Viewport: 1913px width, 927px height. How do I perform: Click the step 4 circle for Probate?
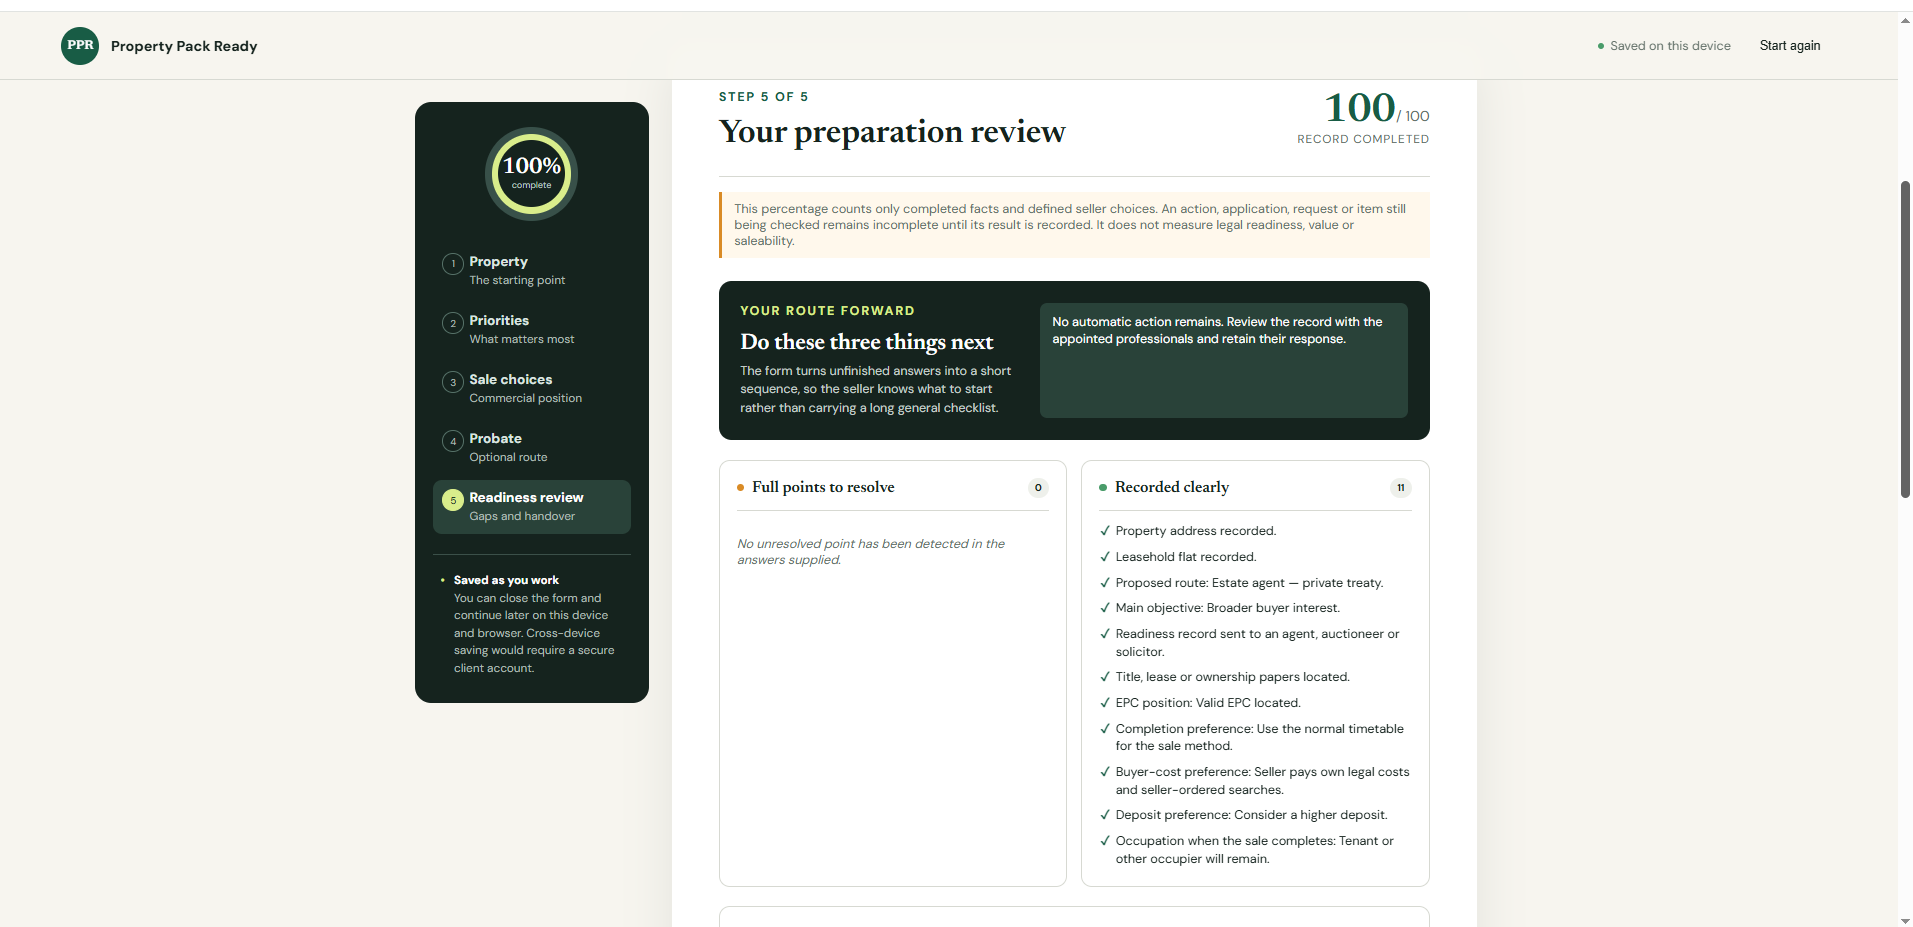(x=453, y=441)
